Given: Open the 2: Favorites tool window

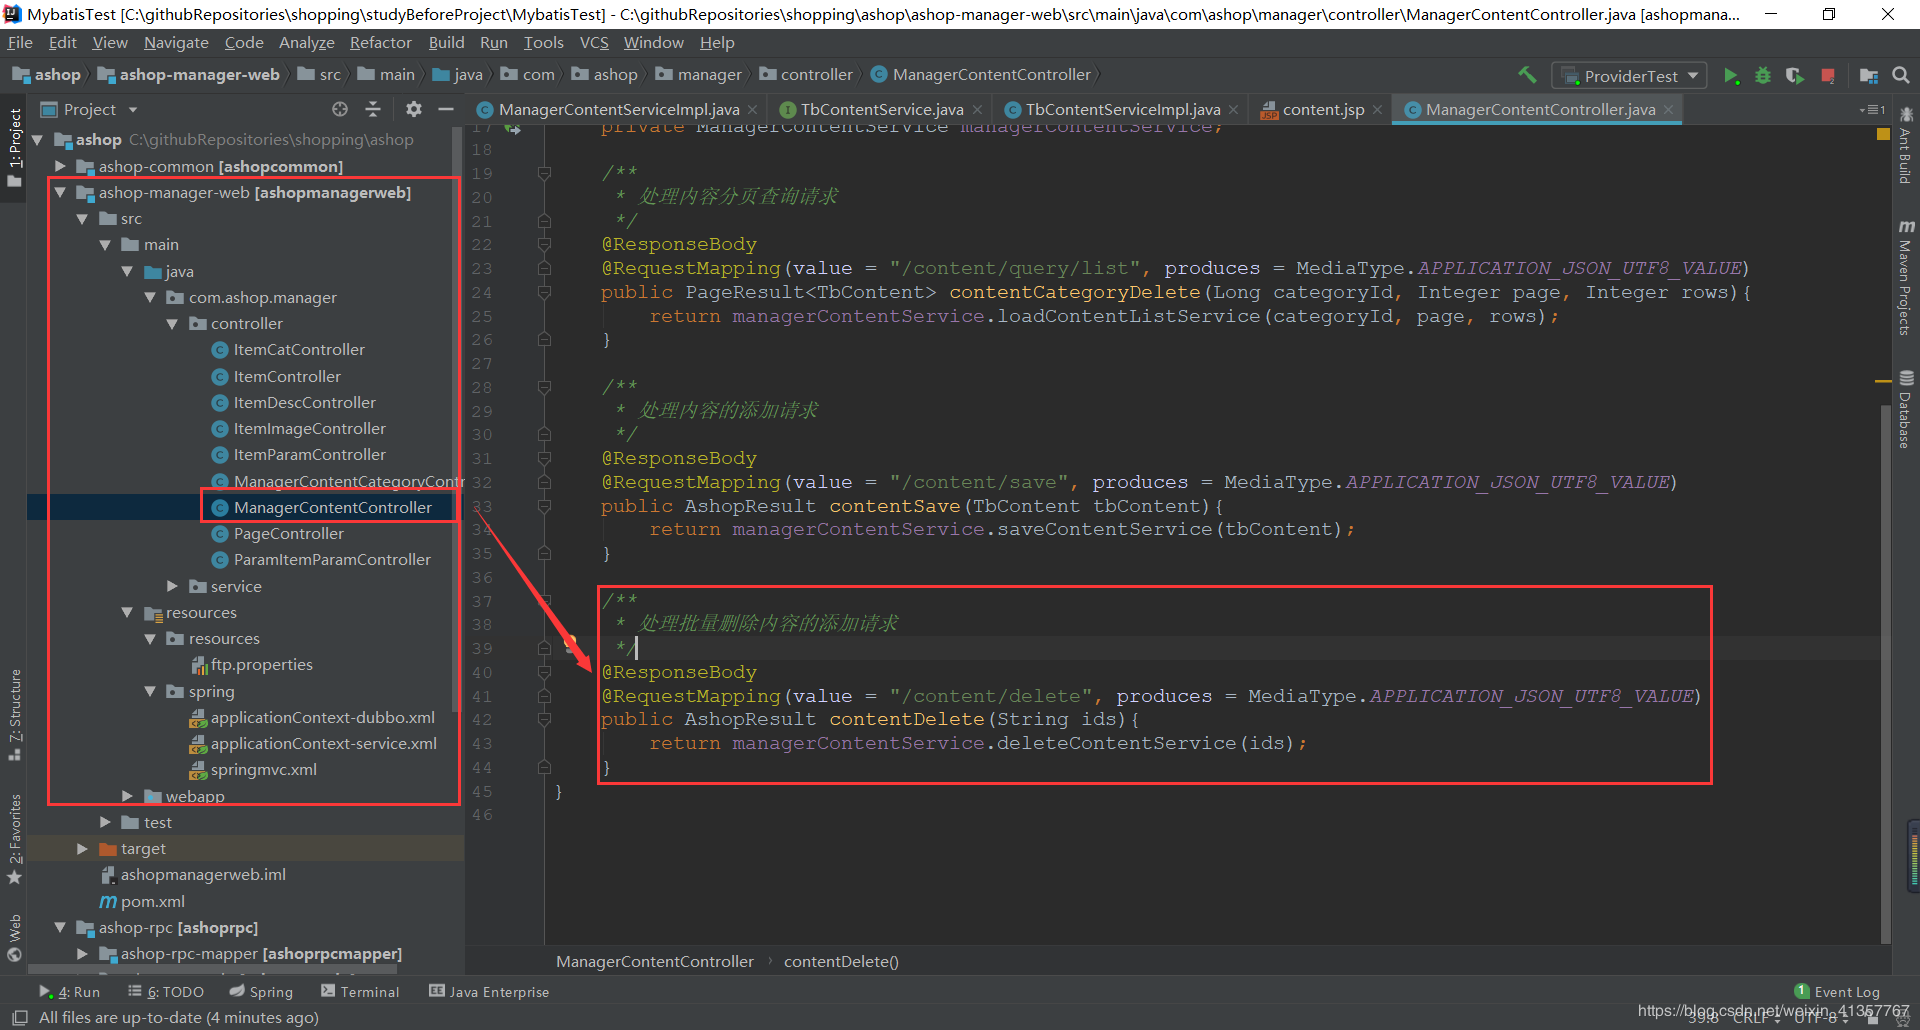Looking at the screenshot, I should coord(14,839).
